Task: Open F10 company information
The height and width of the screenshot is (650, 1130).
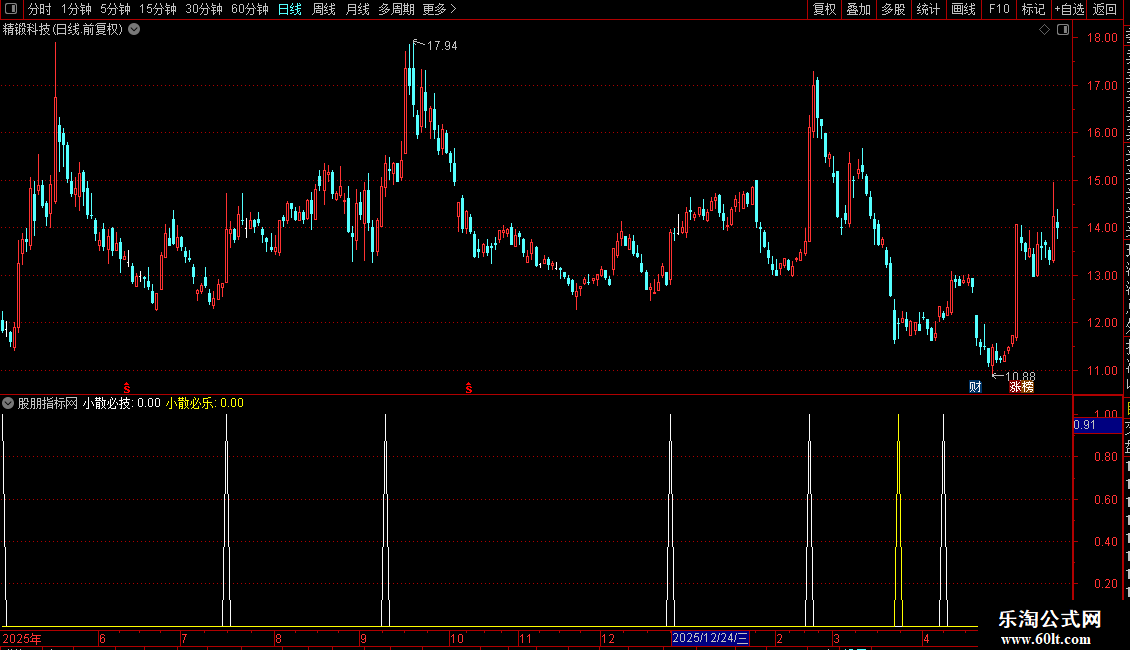Action: 999,9
